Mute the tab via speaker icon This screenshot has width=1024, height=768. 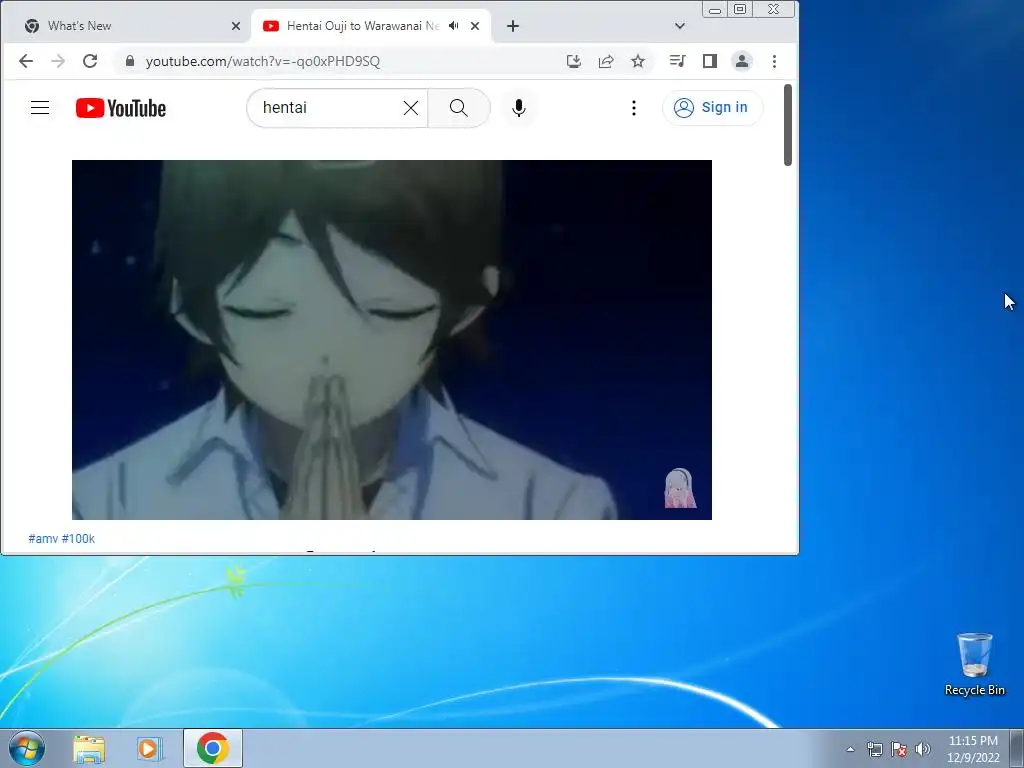coord(454,26)
